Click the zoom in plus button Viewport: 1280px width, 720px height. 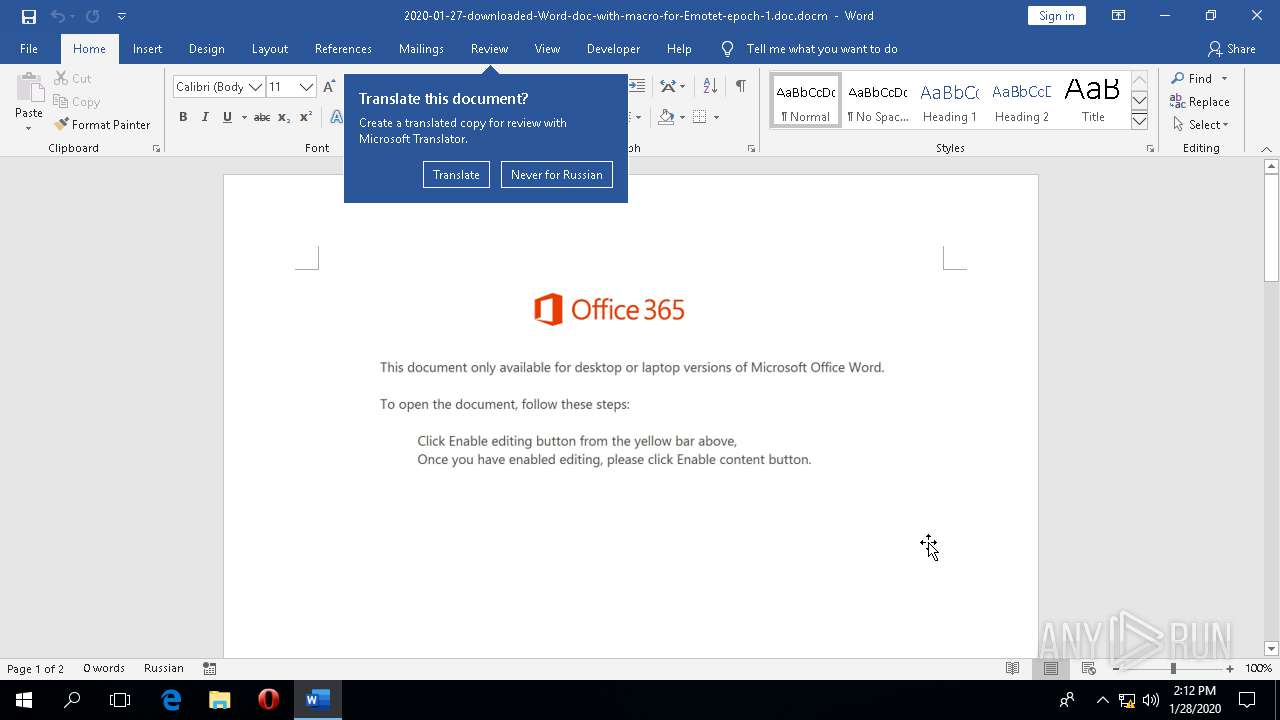tap(1230, 669)
